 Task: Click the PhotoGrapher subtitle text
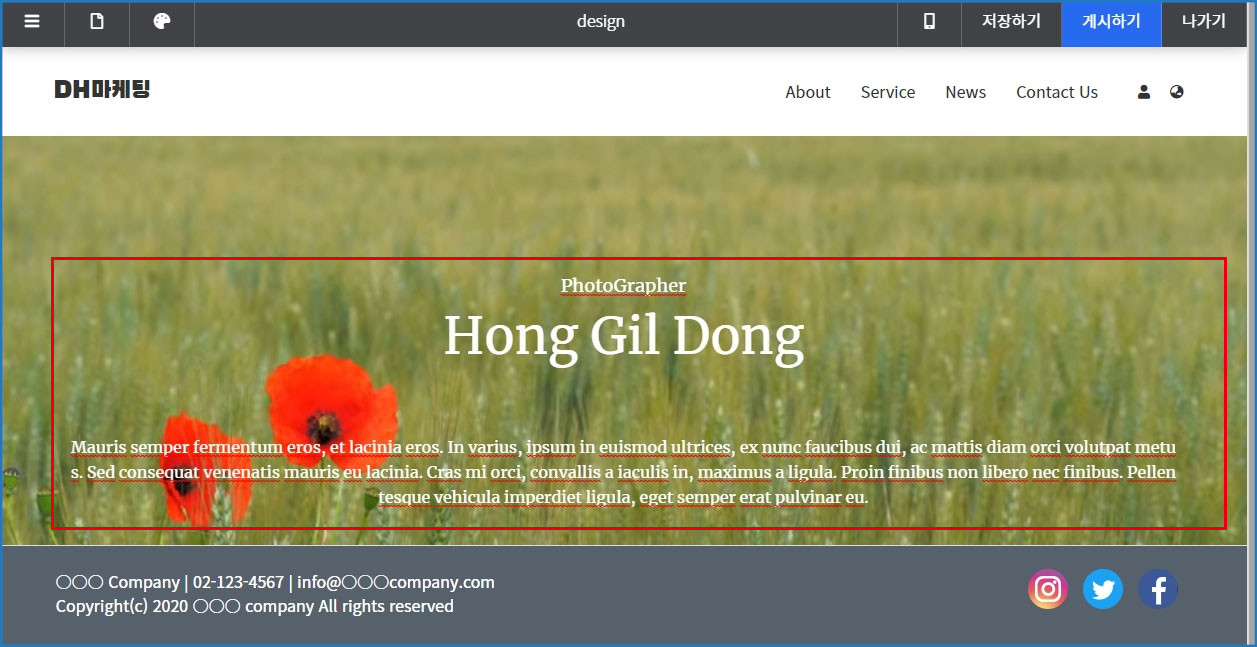pos(623,286)
